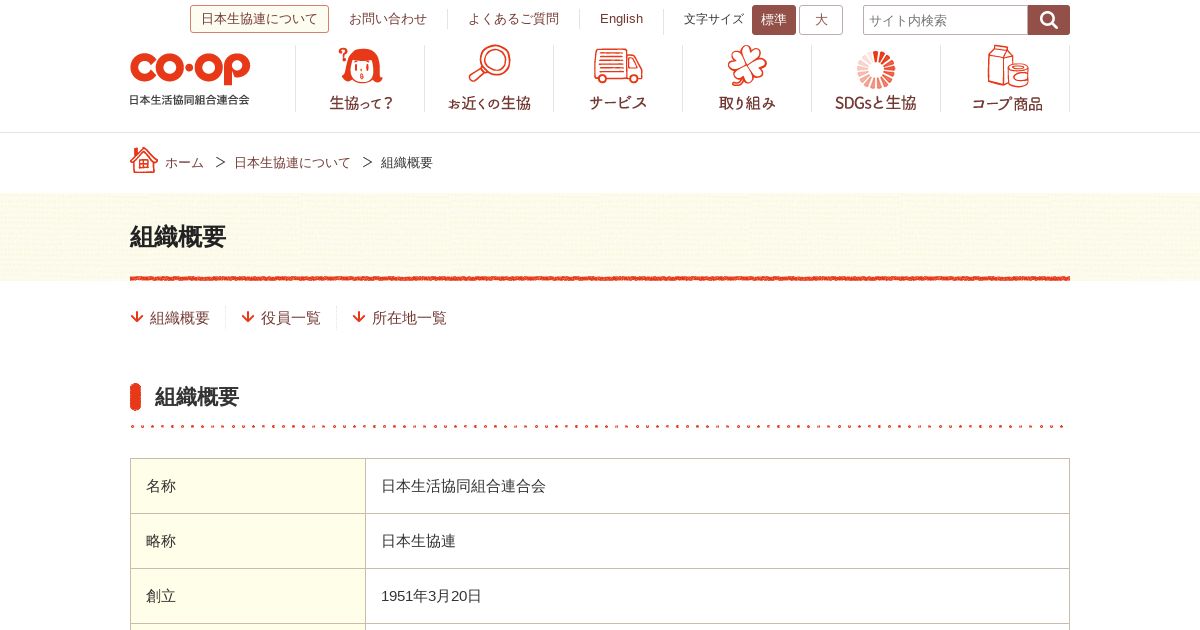Open 日本生協連について top link
Screen dimensions: 1200x630
259,19
